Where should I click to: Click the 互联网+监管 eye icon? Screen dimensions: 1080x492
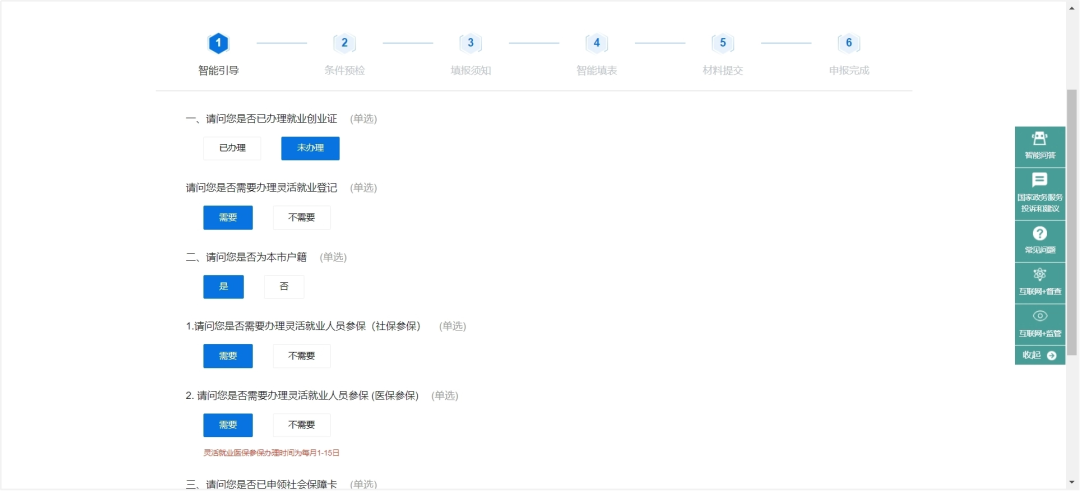click(1039, 317)
